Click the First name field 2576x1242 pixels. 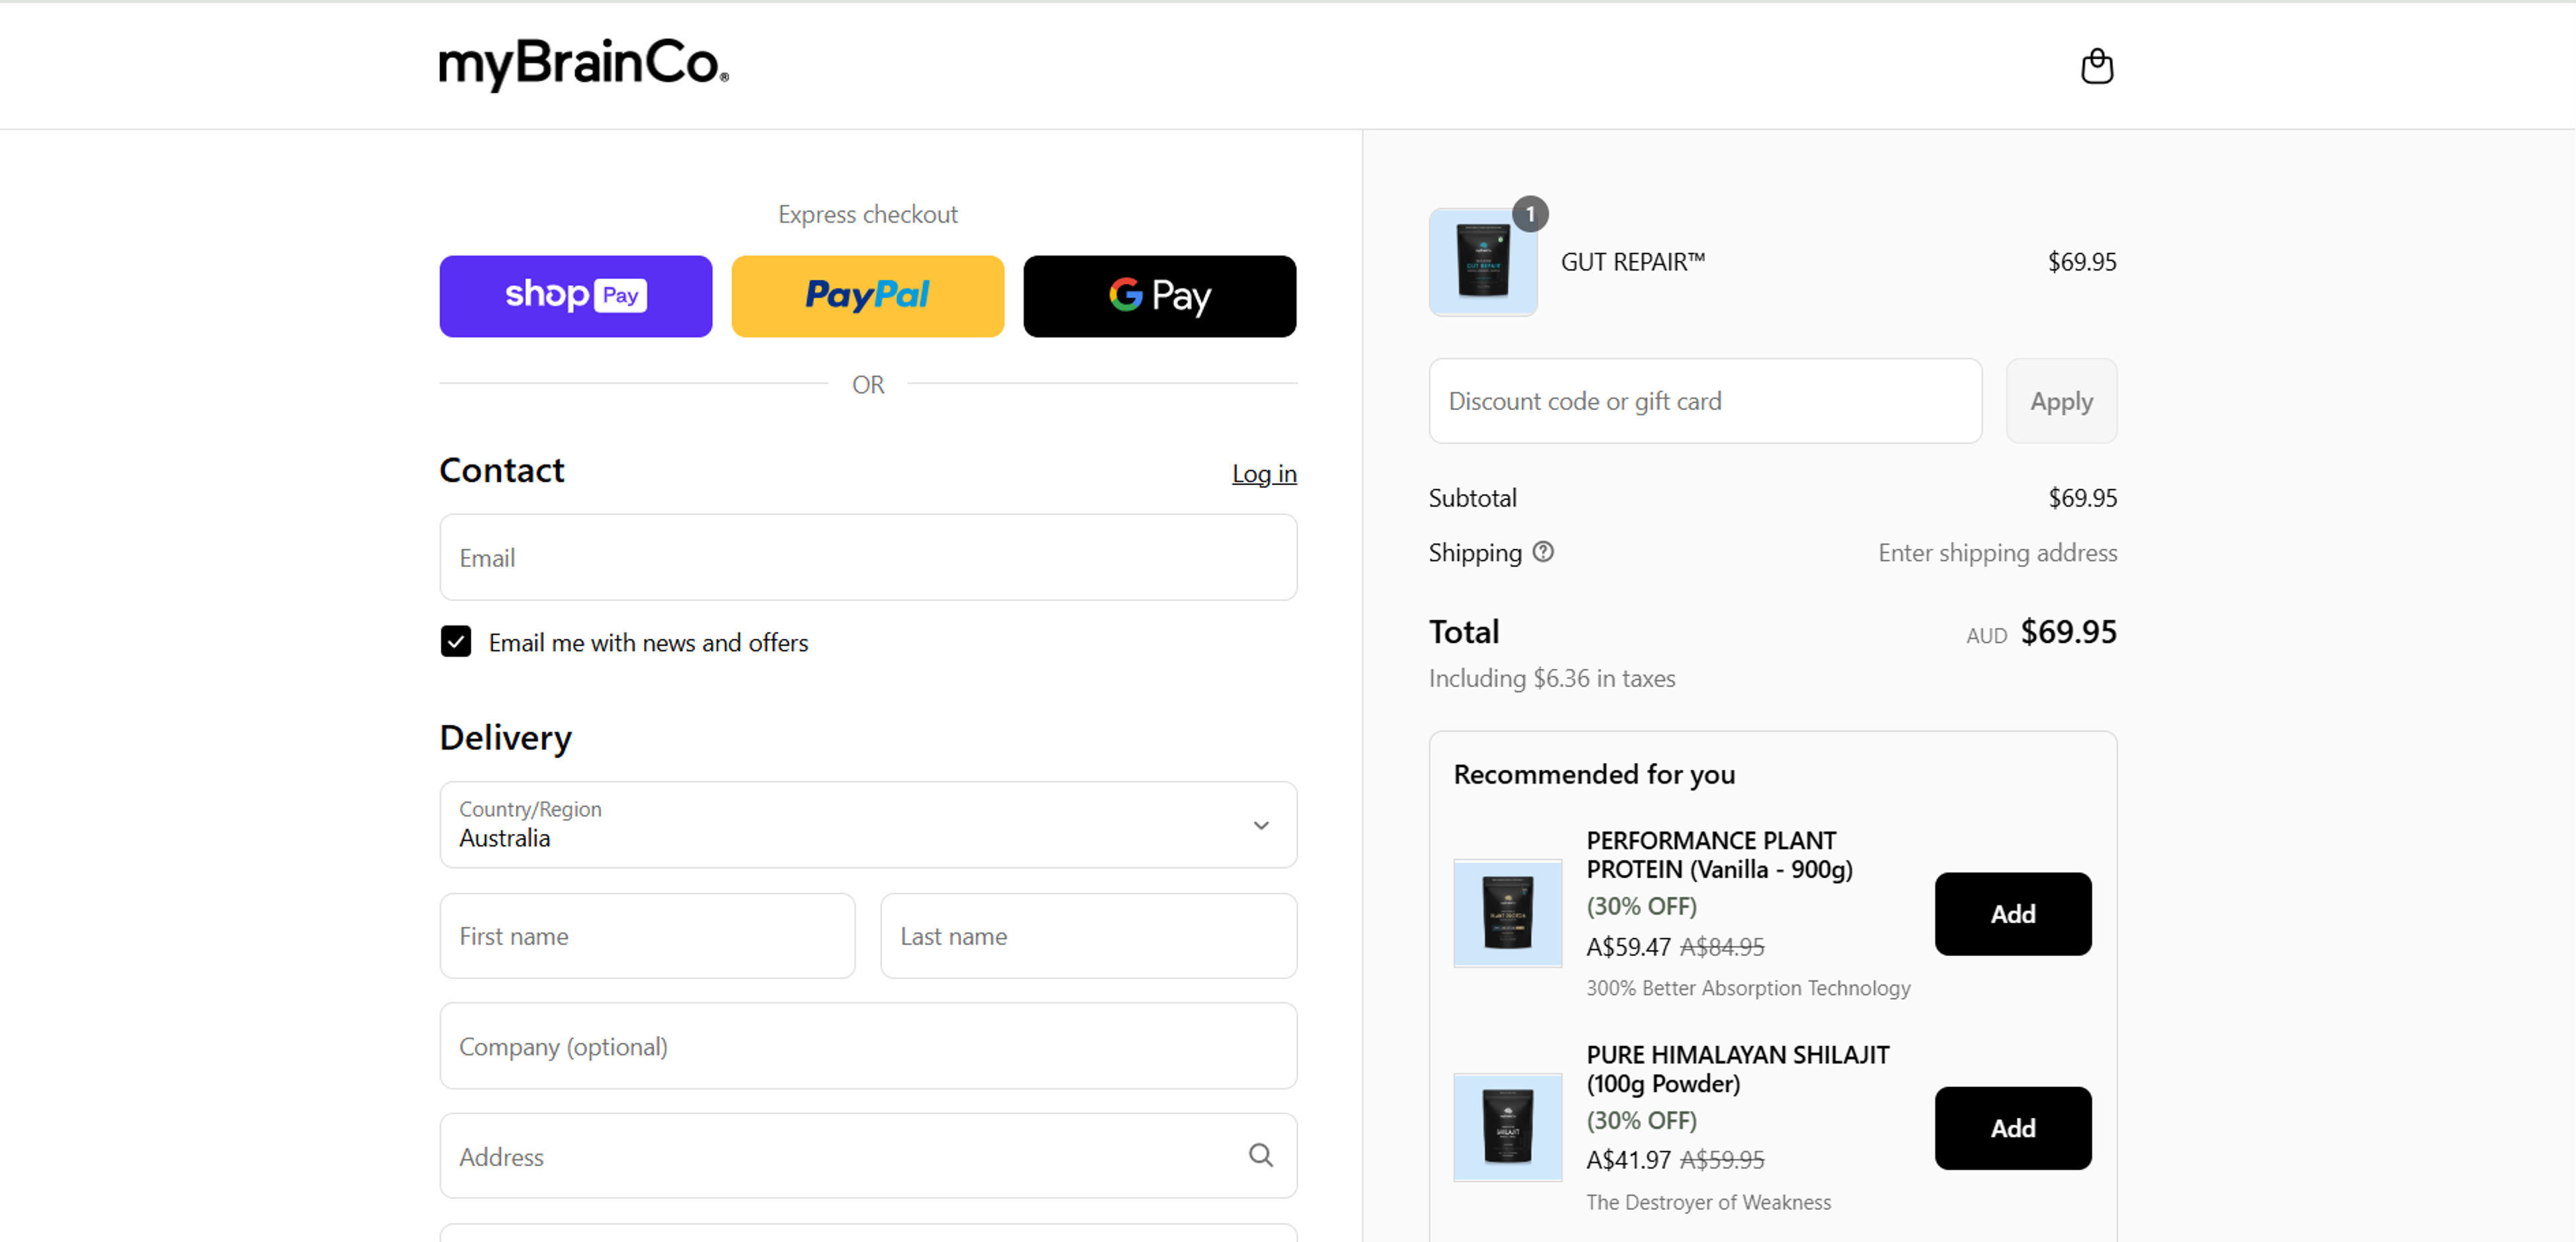tap(647, 935)
